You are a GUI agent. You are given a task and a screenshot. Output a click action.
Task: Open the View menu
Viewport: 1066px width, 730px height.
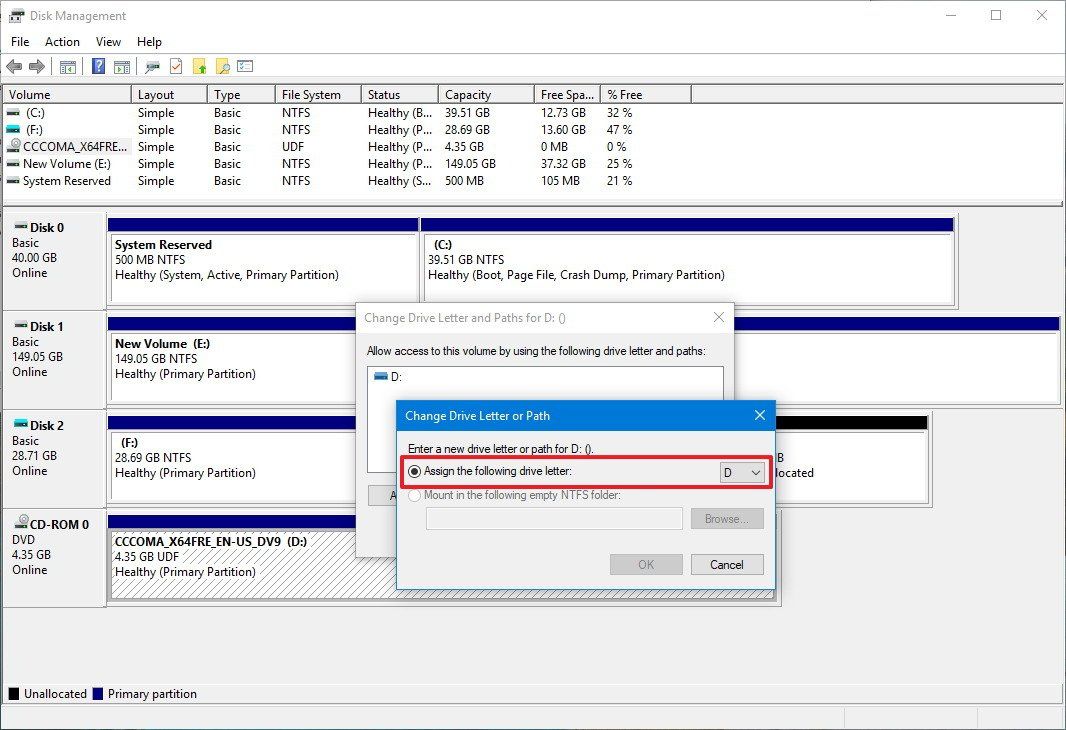pos(108,42)
